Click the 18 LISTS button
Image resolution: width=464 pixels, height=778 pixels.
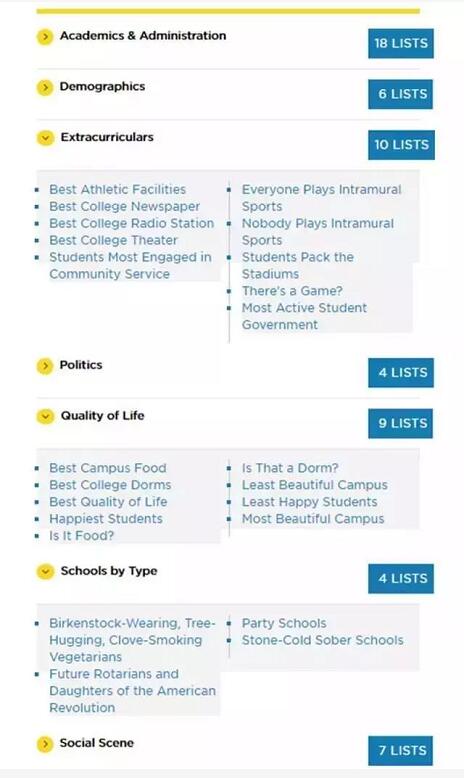(x=400, y=43)
